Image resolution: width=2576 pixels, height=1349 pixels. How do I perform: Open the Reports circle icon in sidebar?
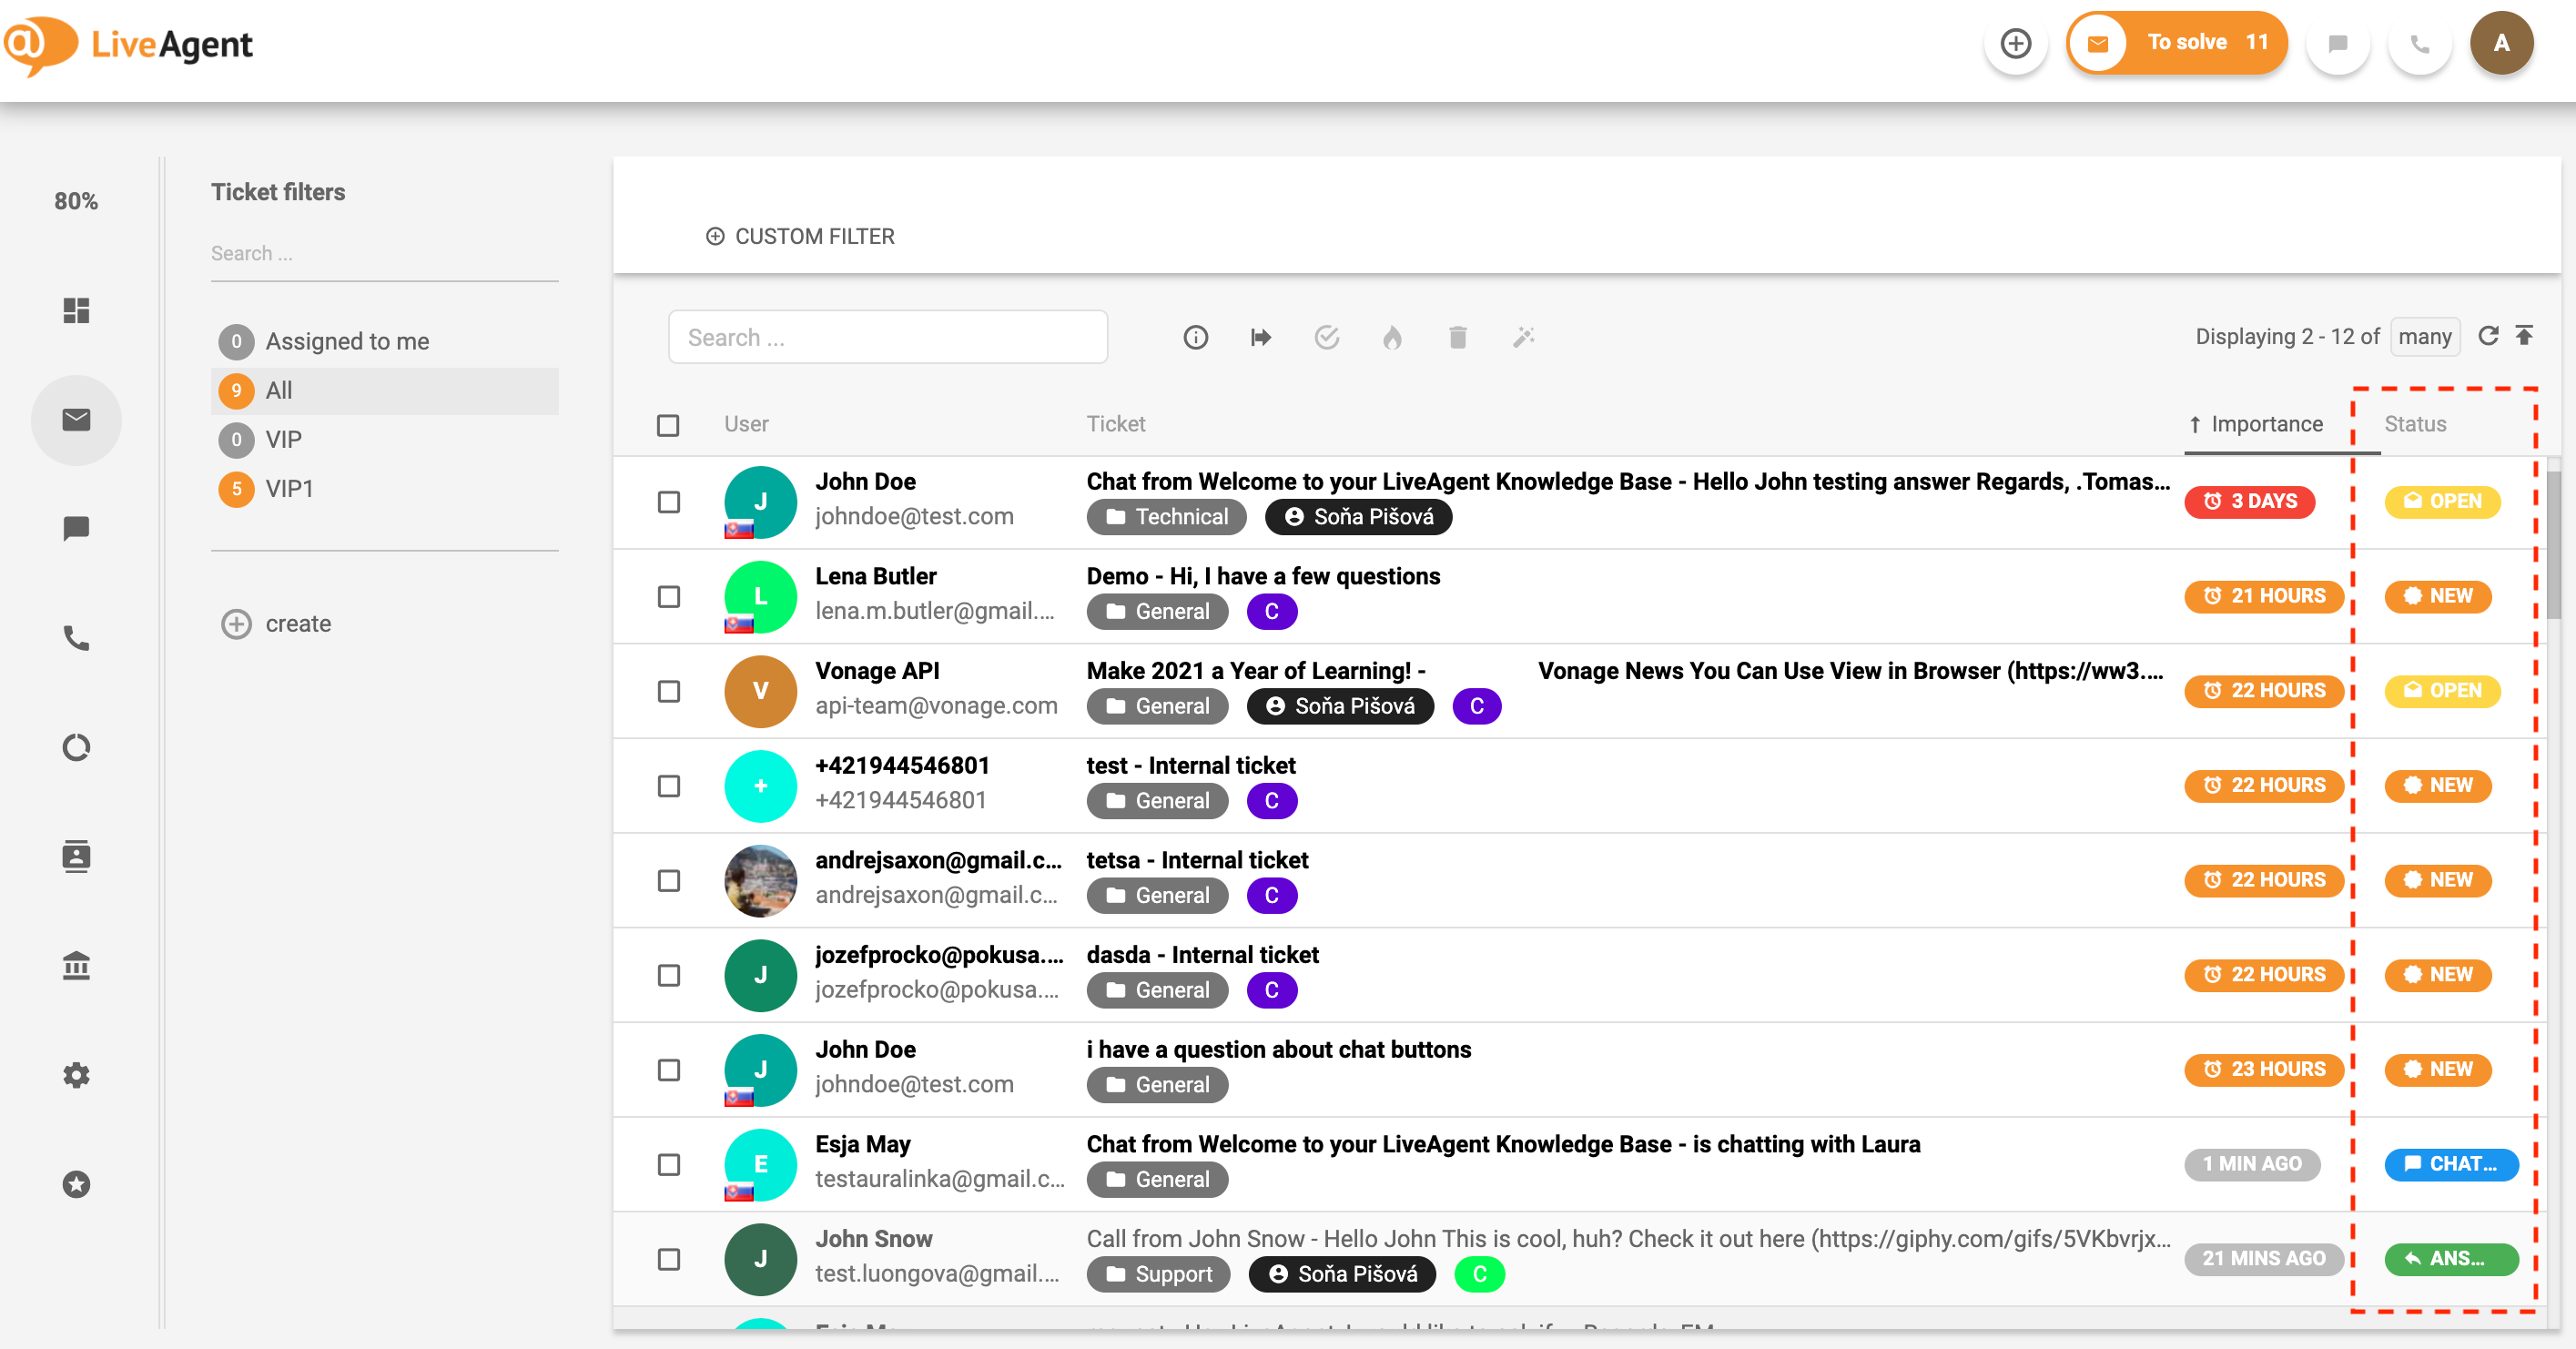(76, 747)
